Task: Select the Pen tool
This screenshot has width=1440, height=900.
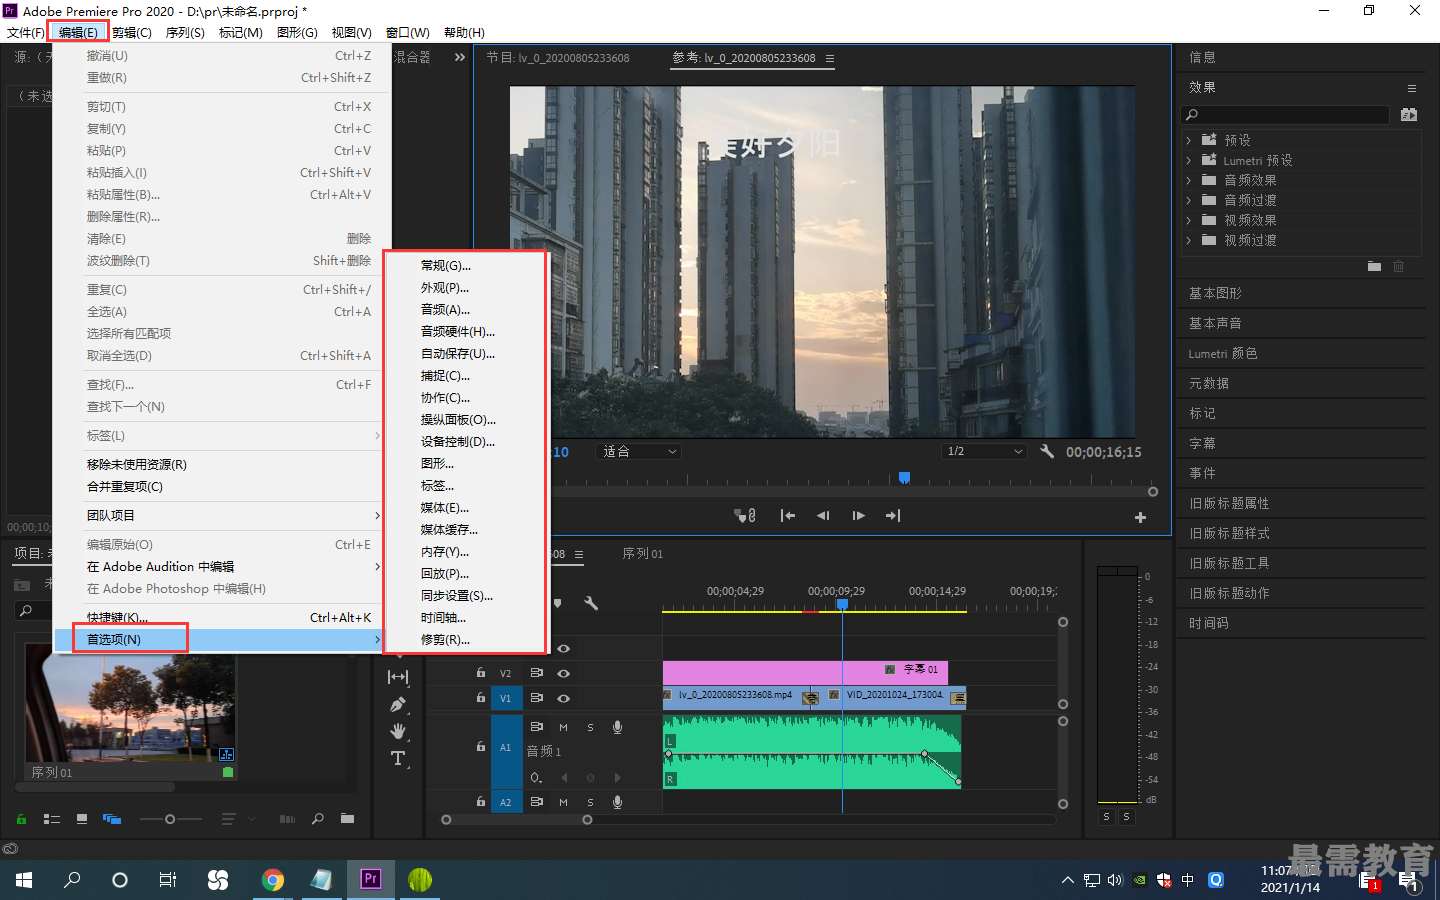Action: (x=398, y=704)
